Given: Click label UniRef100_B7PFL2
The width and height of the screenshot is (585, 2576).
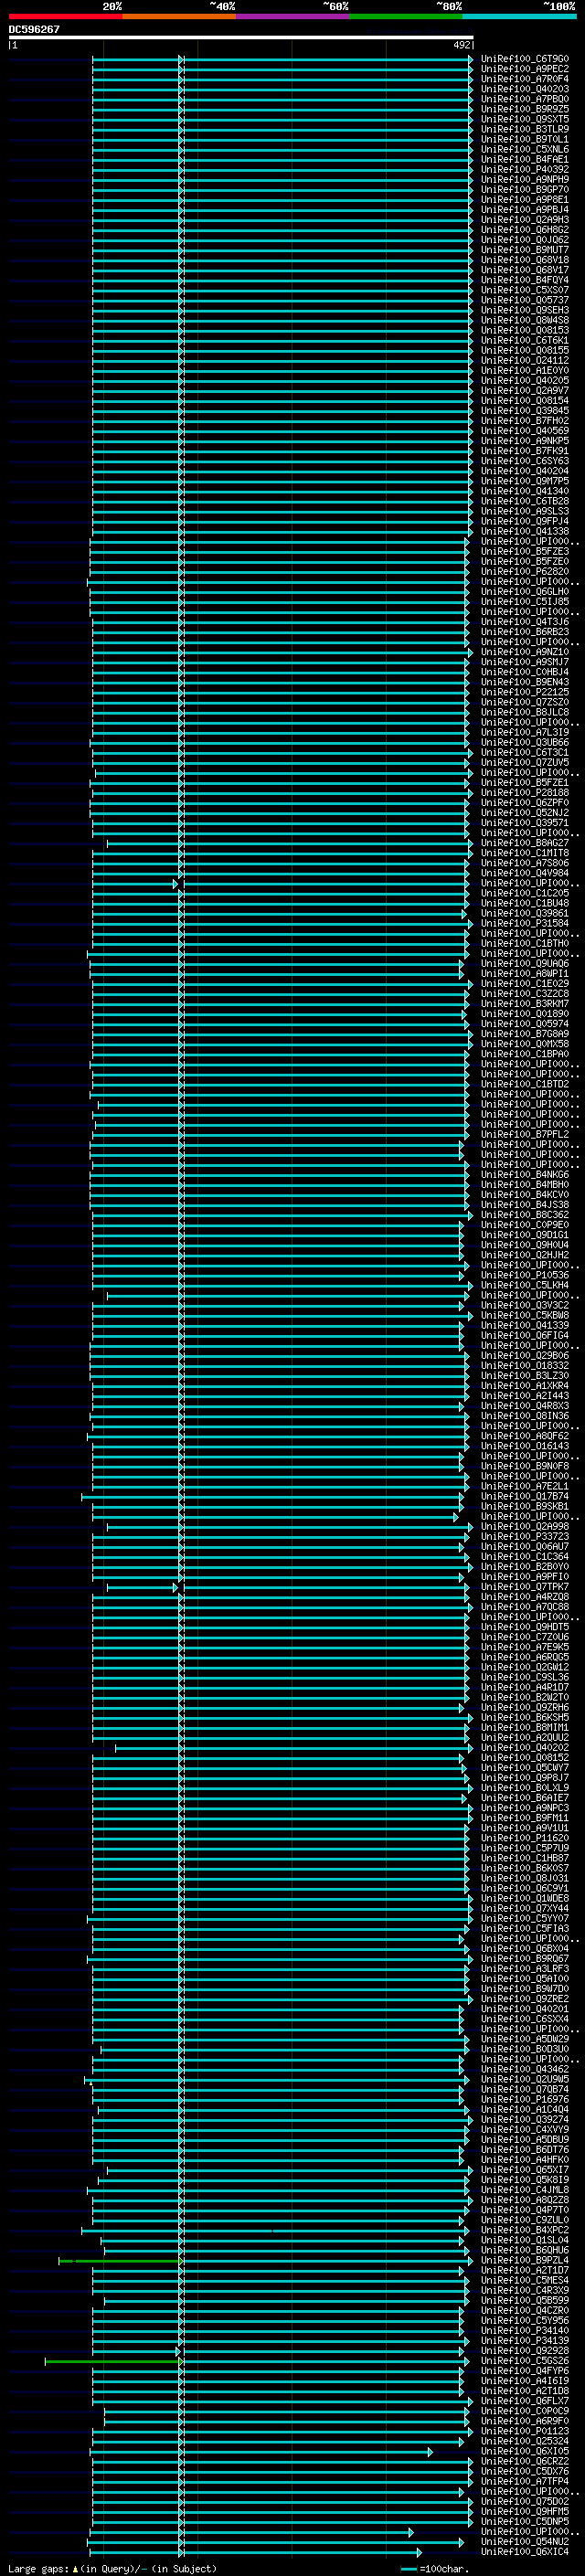Looking at the screenshot, I should pyautogui.click(x=525, y=1134).
